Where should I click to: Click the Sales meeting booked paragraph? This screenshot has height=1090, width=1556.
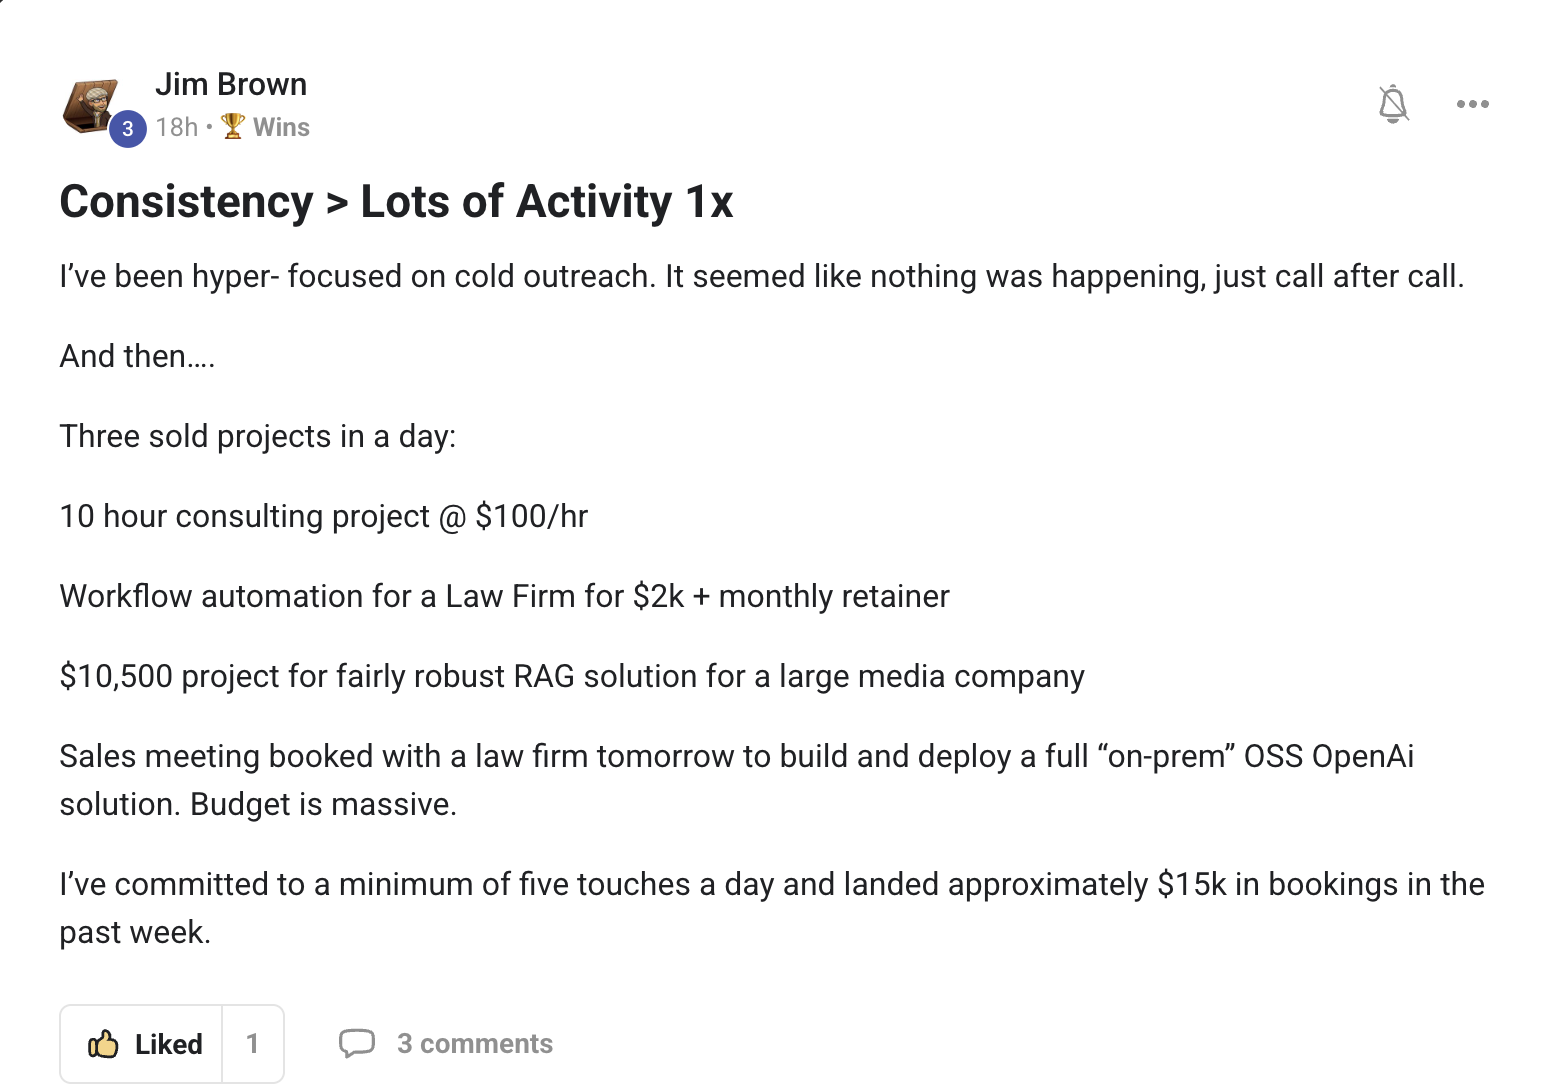pyautogui.click(x=737, y=780)
